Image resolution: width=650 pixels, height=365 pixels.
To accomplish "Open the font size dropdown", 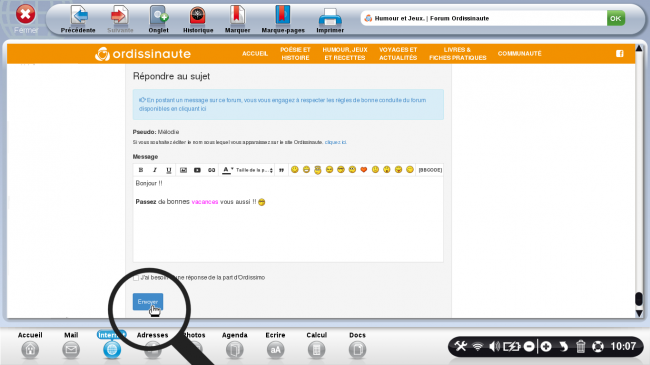I will coord(254,170).
